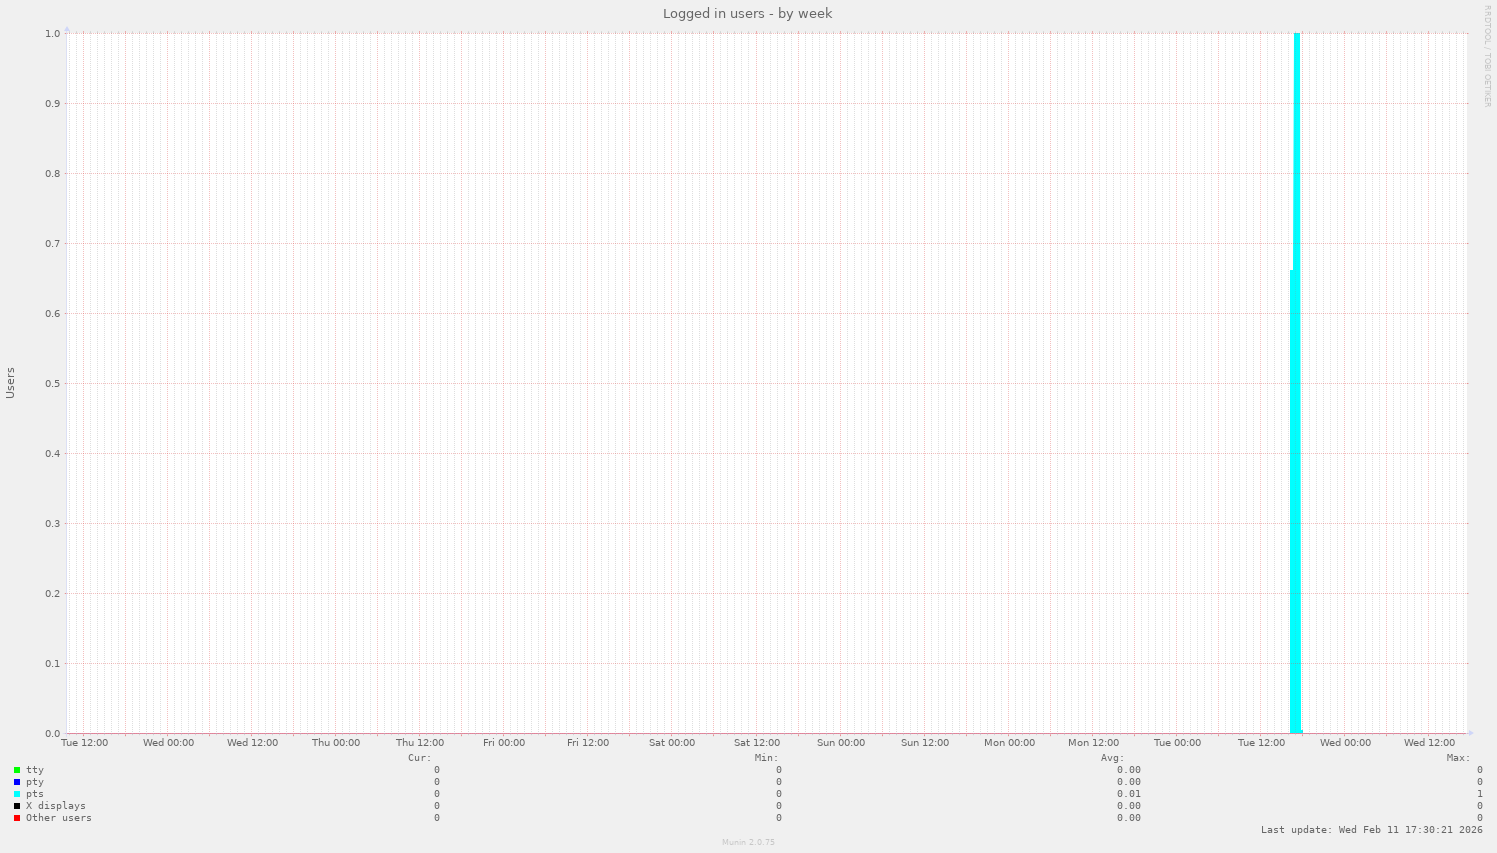Viewport: 1497px width, 853px height.
Task: Click the green tty legend swatch
Action: 17,770
